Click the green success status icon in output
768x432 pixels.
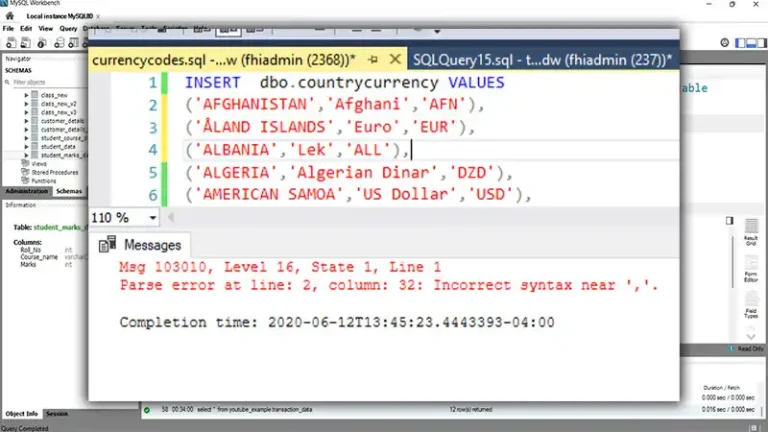coord(147,410)
